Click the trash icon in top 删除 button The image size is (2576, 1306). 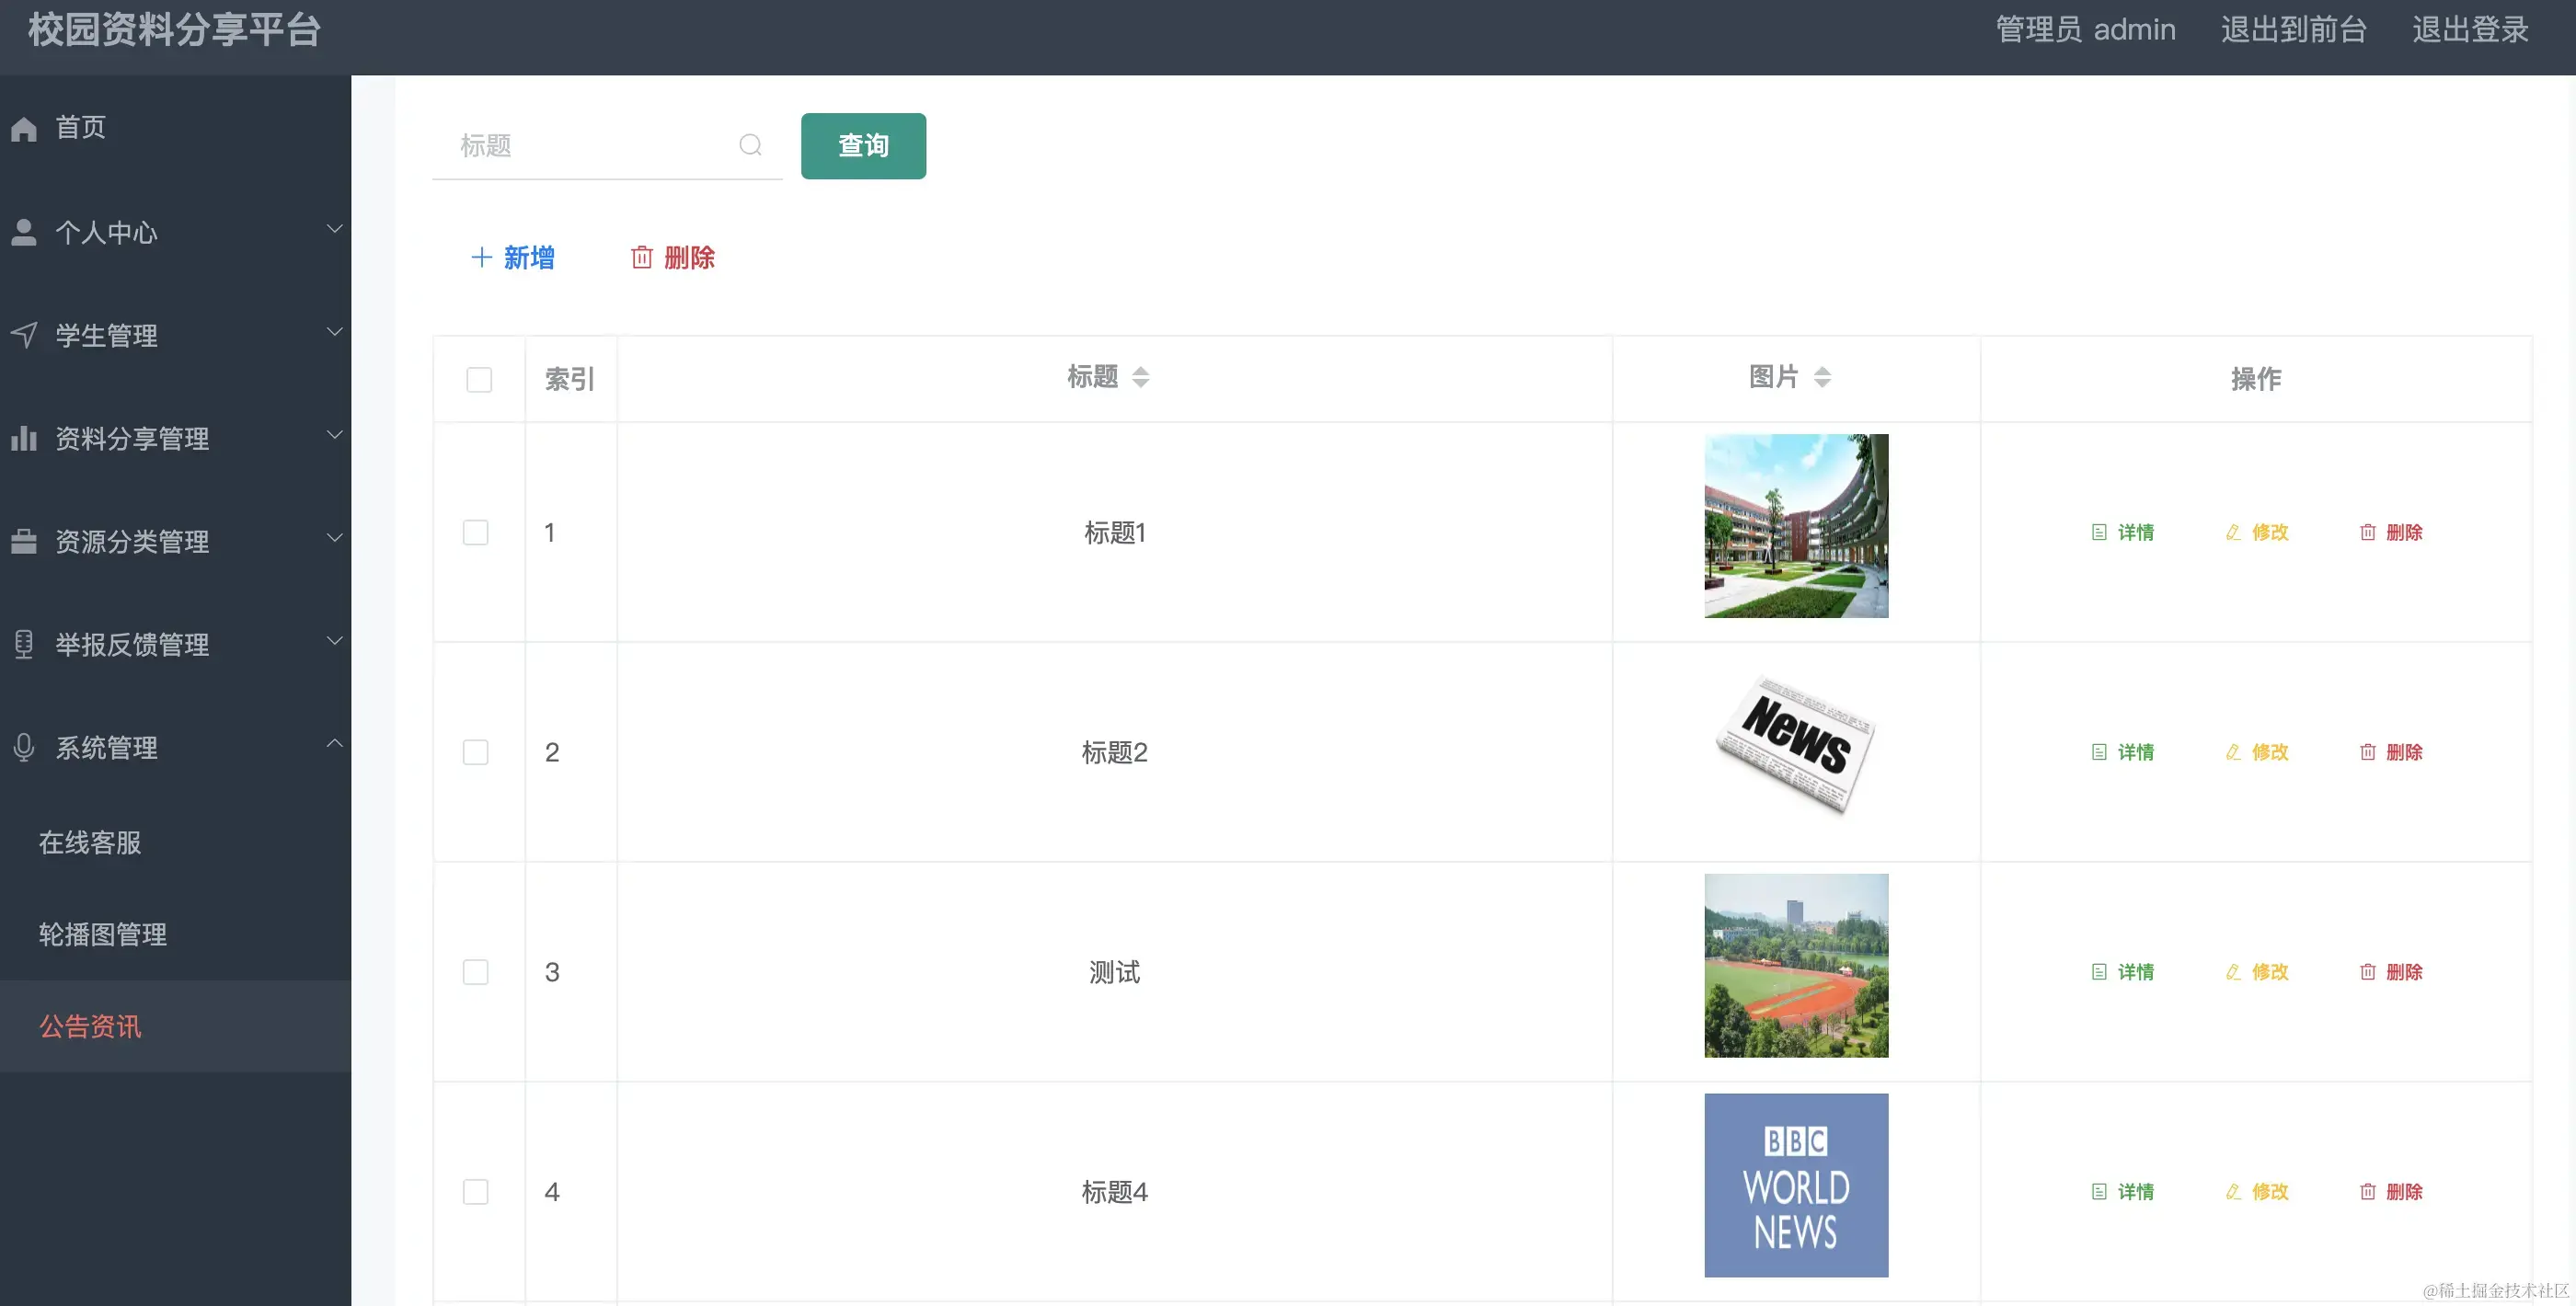pos(642,258)
